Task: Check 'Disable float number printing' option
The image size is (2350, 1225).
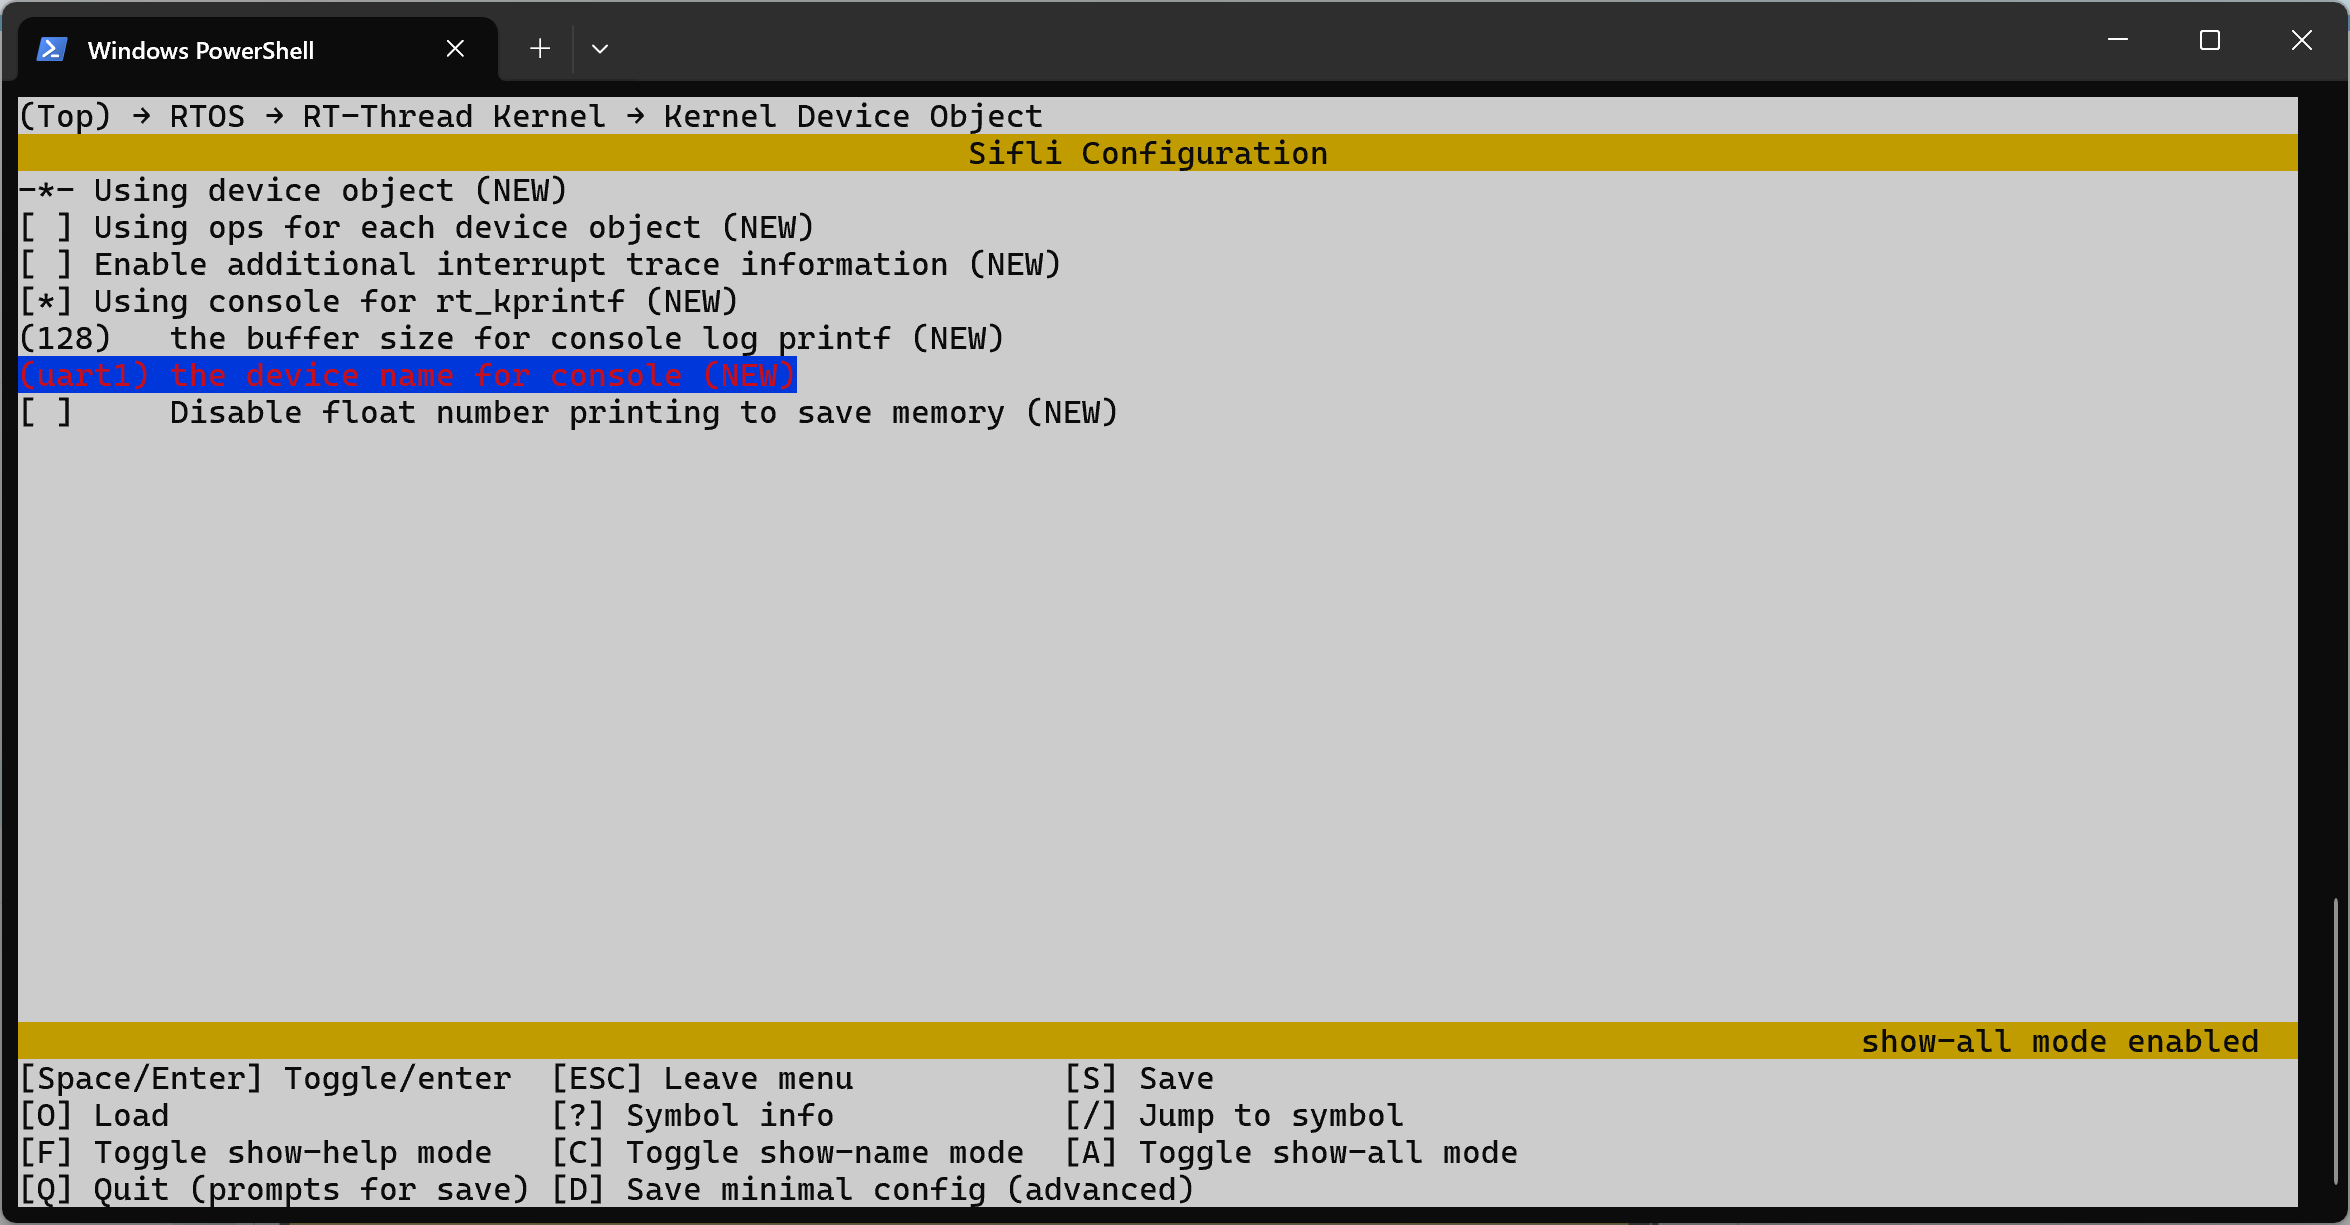Action: click(46, 413)
